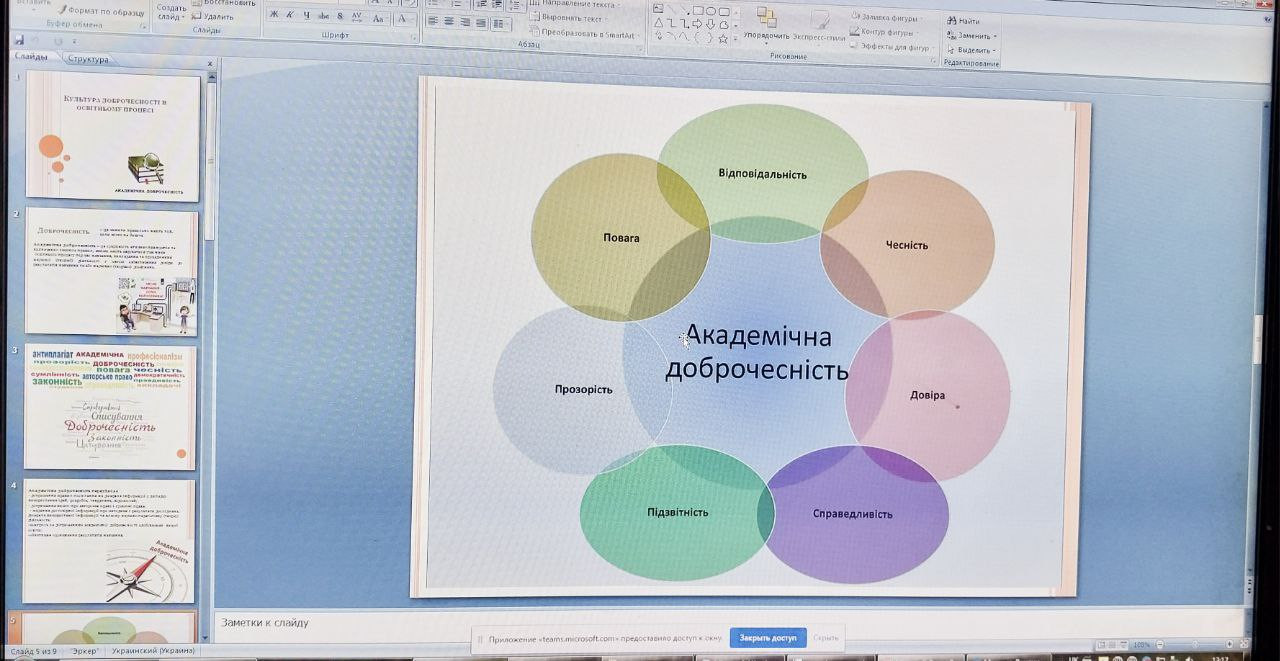Close the slides pane with X

pos(210,63)
